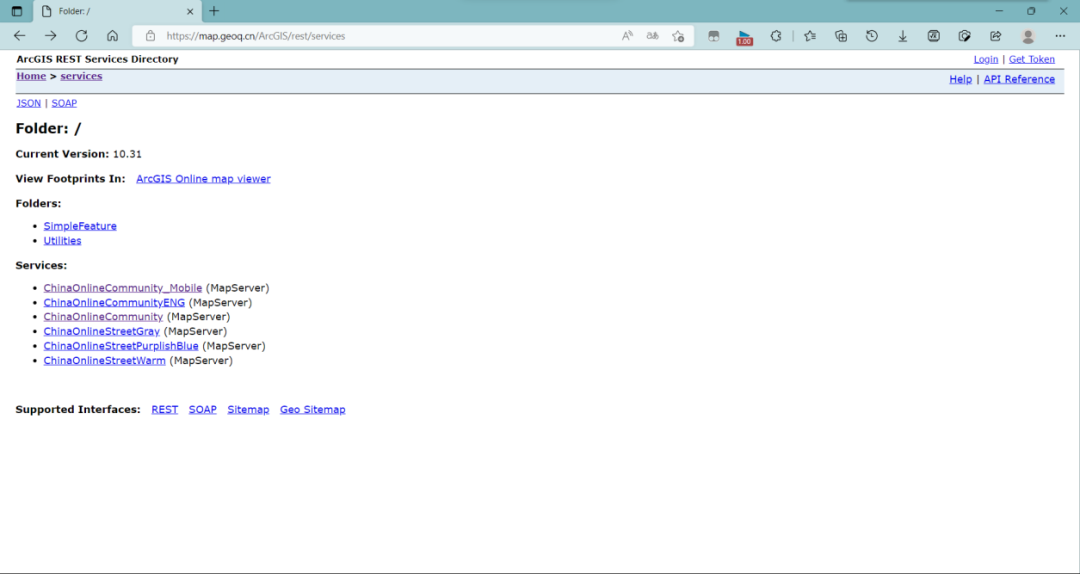Open the Sitemap interface link
Screen dimensions: 1080x574
[x=248, y=409]
